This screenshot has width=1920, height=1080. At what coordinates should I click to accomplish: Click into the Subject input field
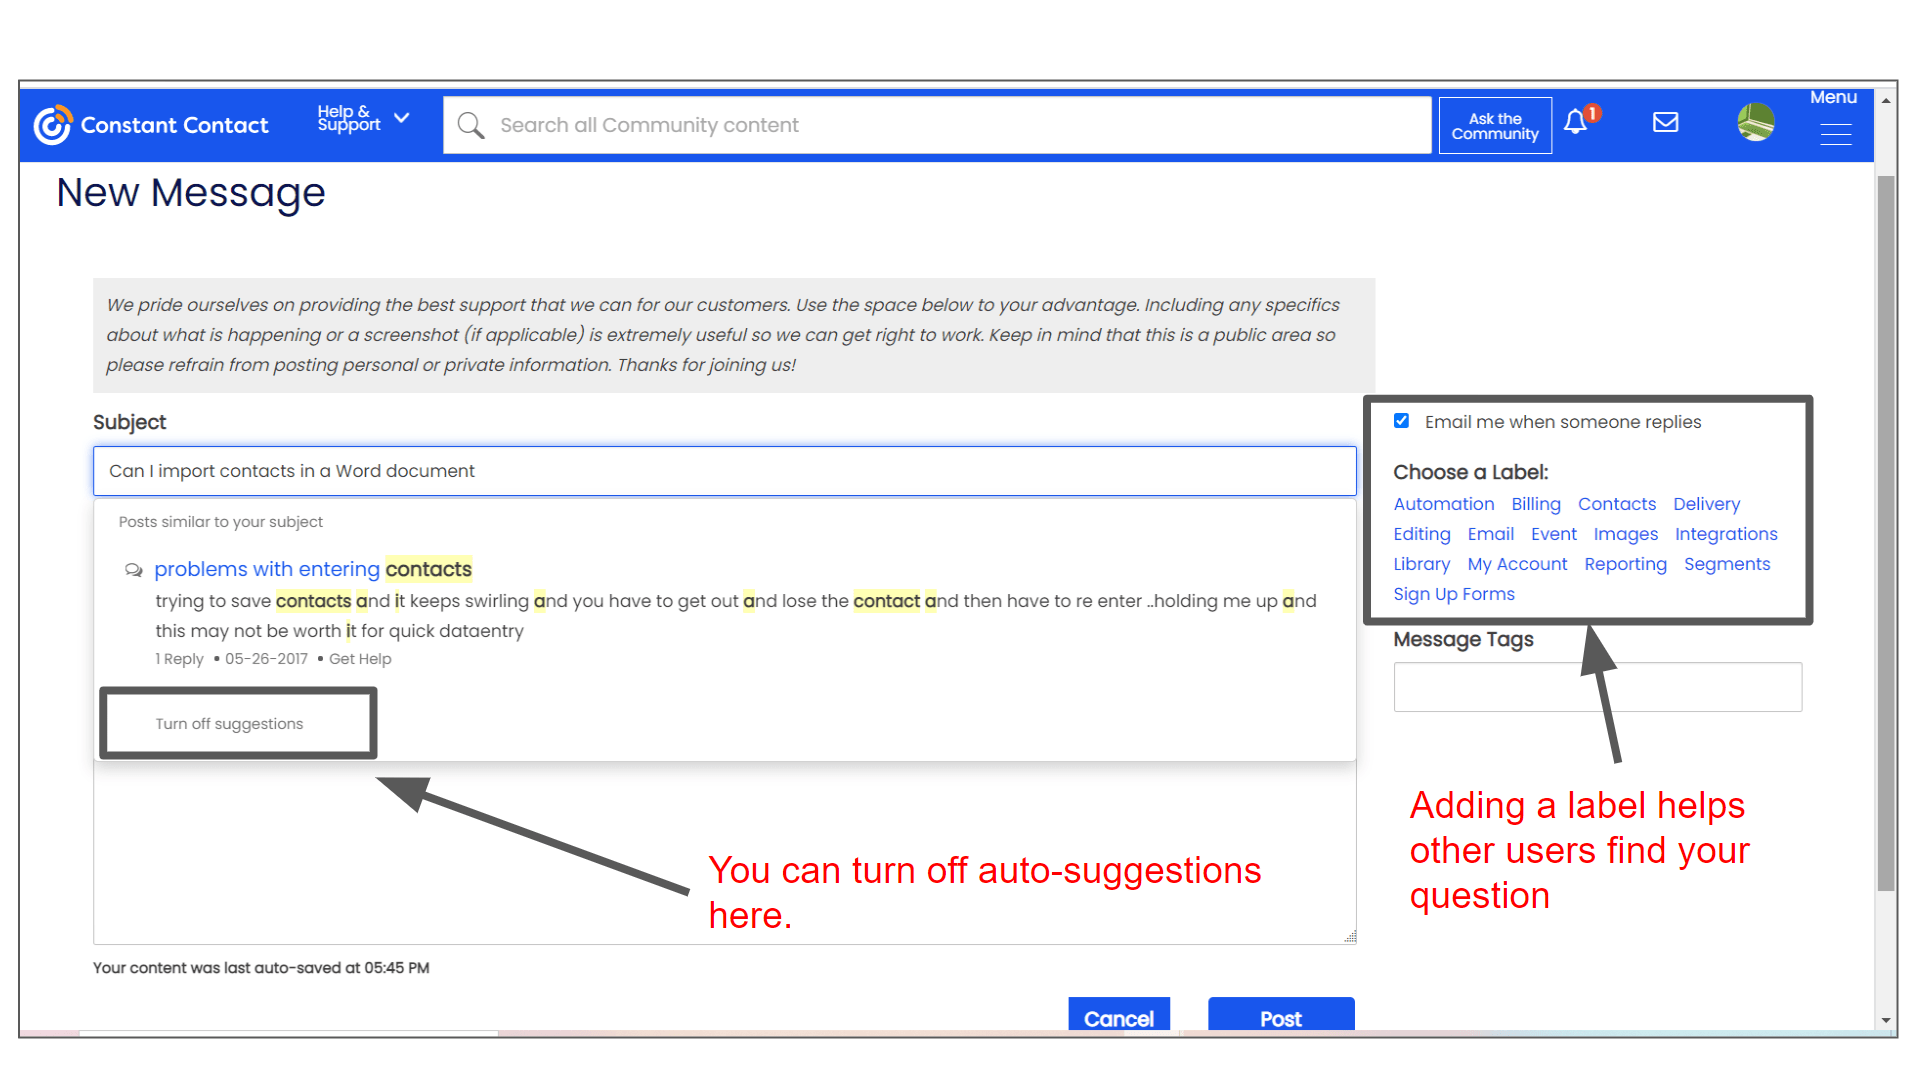725,471
